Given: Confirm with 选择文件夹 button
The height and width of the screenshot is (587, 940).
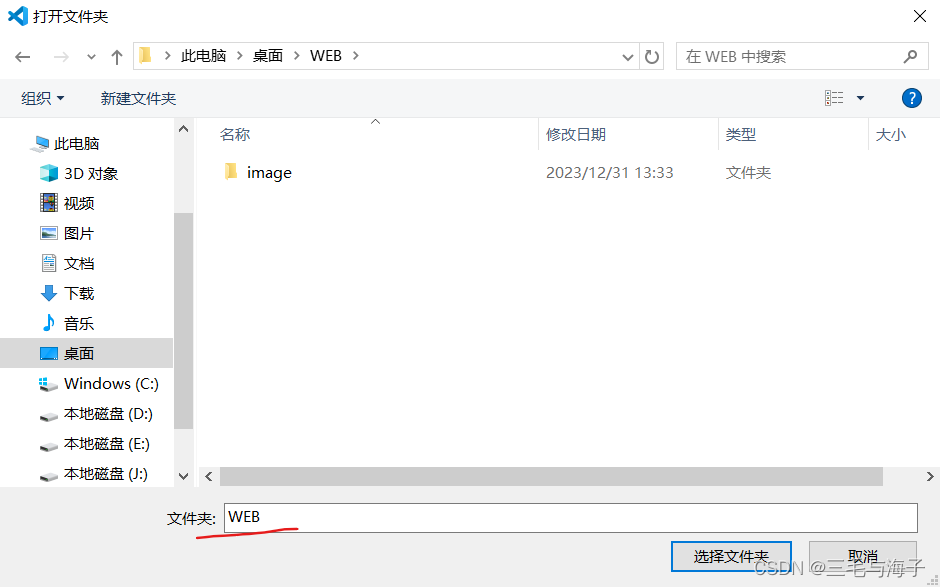Looking at the screenshot, I should point(731,556).
